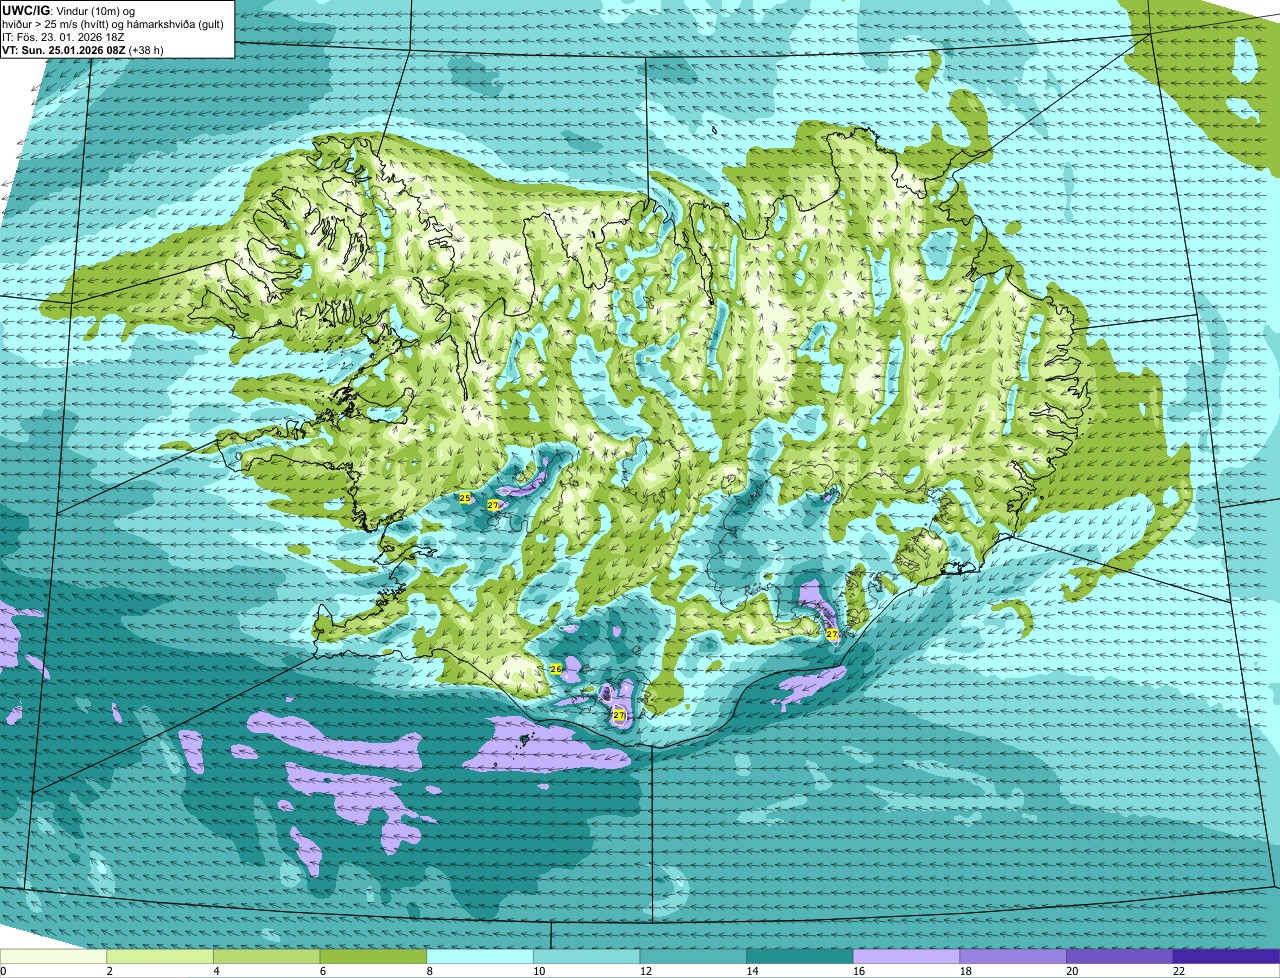Select the 2–4 m/s light yellow-green swatch
This screenshot has width=1280, height=978.
tap(160, 957)
